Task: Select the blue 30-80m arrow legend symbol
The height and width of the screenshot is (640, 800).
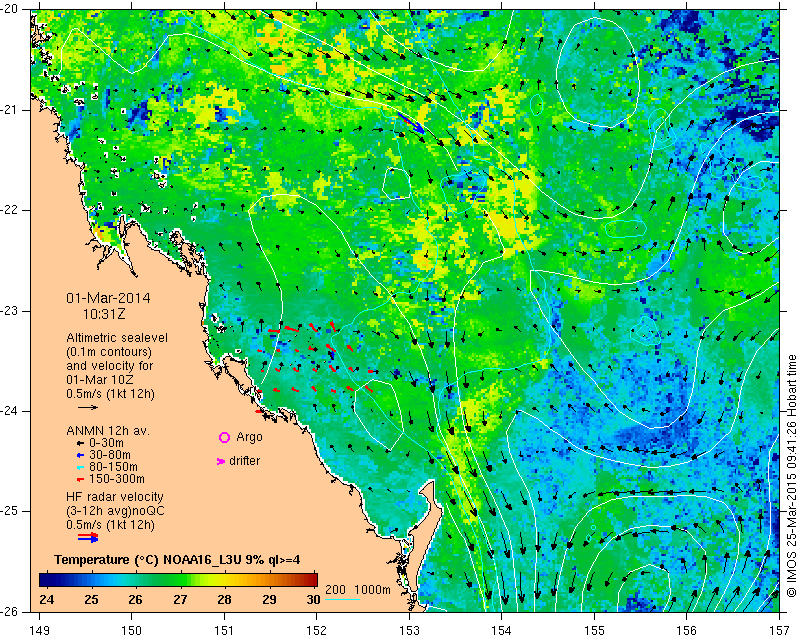Action: tap(80, 455)
